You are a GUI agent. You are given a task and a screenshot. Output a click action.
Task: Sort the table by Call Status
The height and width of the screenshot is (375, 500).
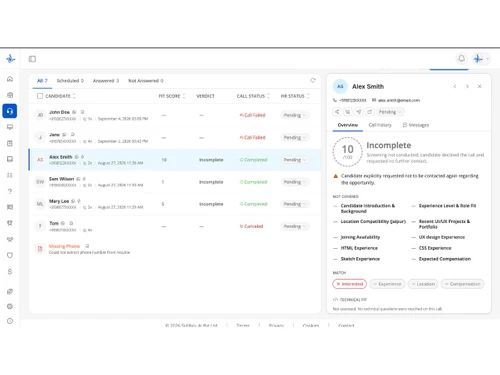(253, 96)
